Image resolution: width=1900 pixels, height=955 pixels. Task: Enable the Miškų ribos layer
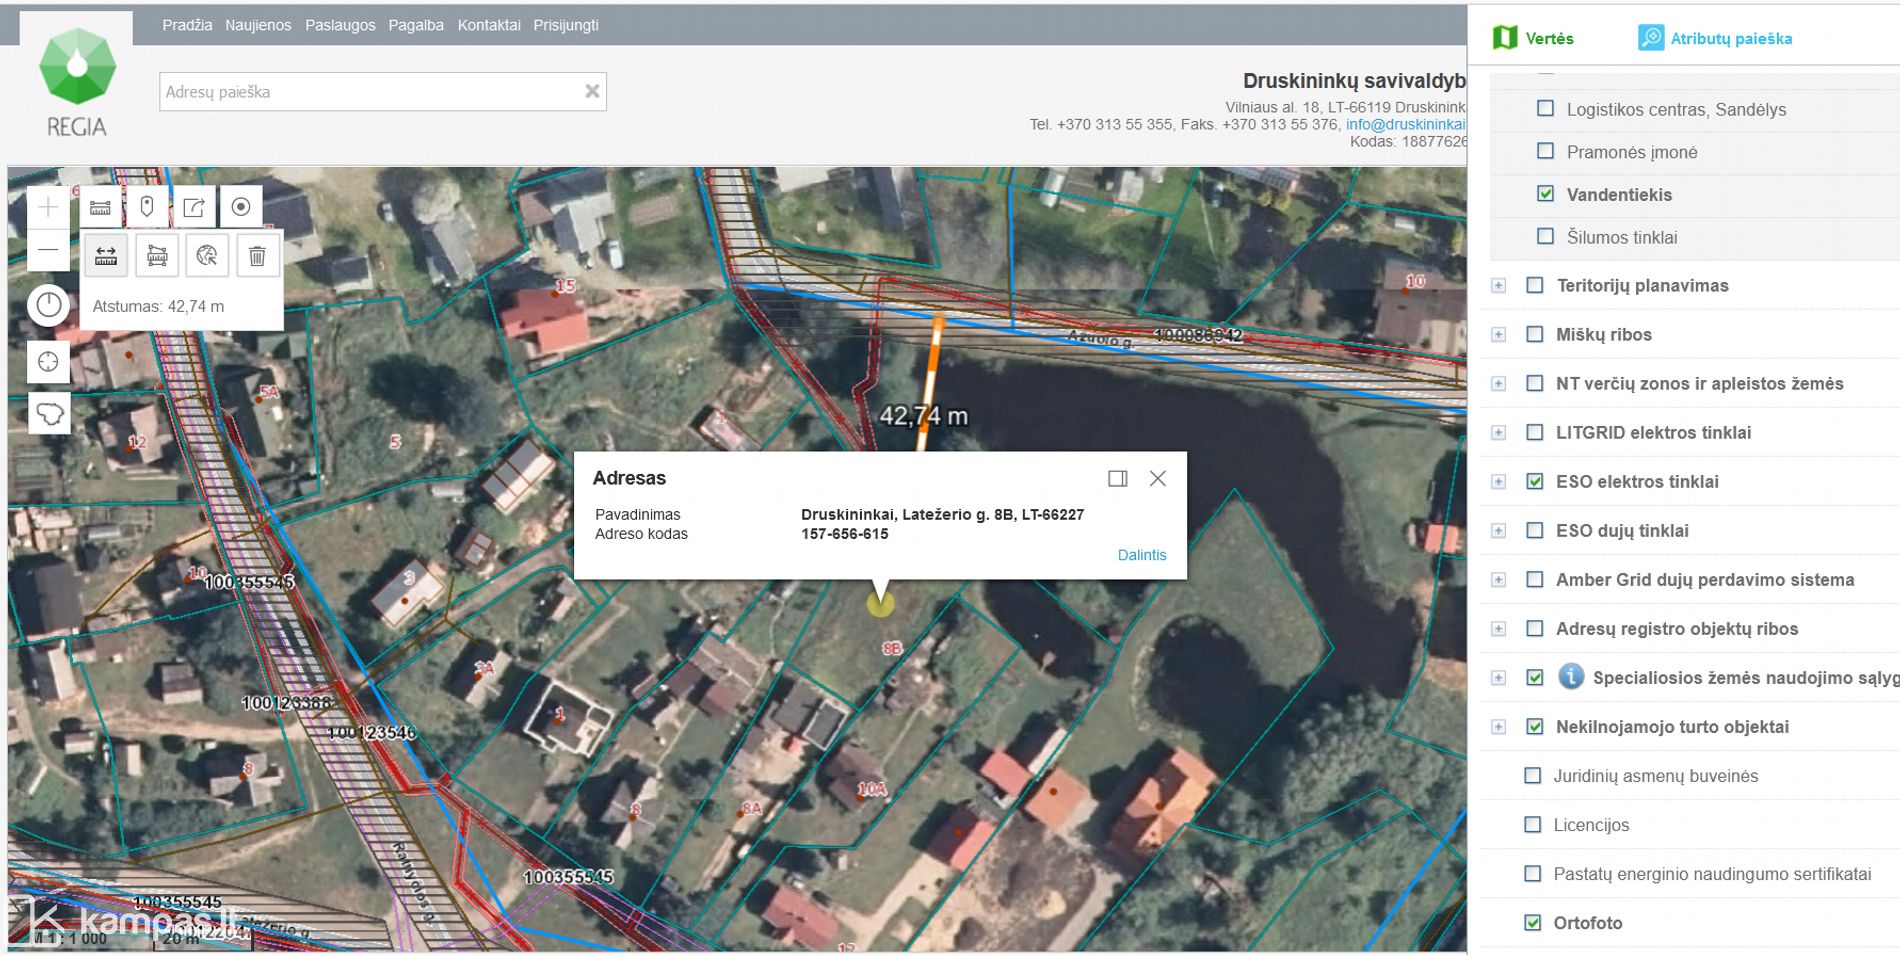pyautogui.click(x=1534, y=334)
